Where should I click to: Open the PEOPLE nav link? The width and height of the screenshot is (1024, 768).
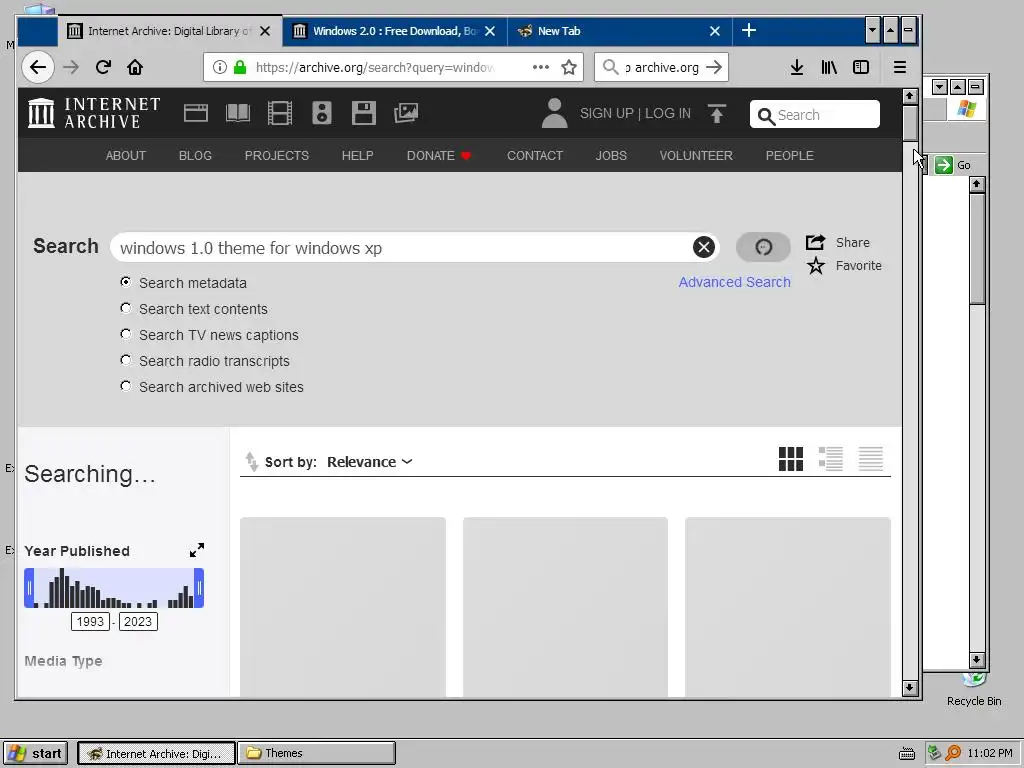790,155
